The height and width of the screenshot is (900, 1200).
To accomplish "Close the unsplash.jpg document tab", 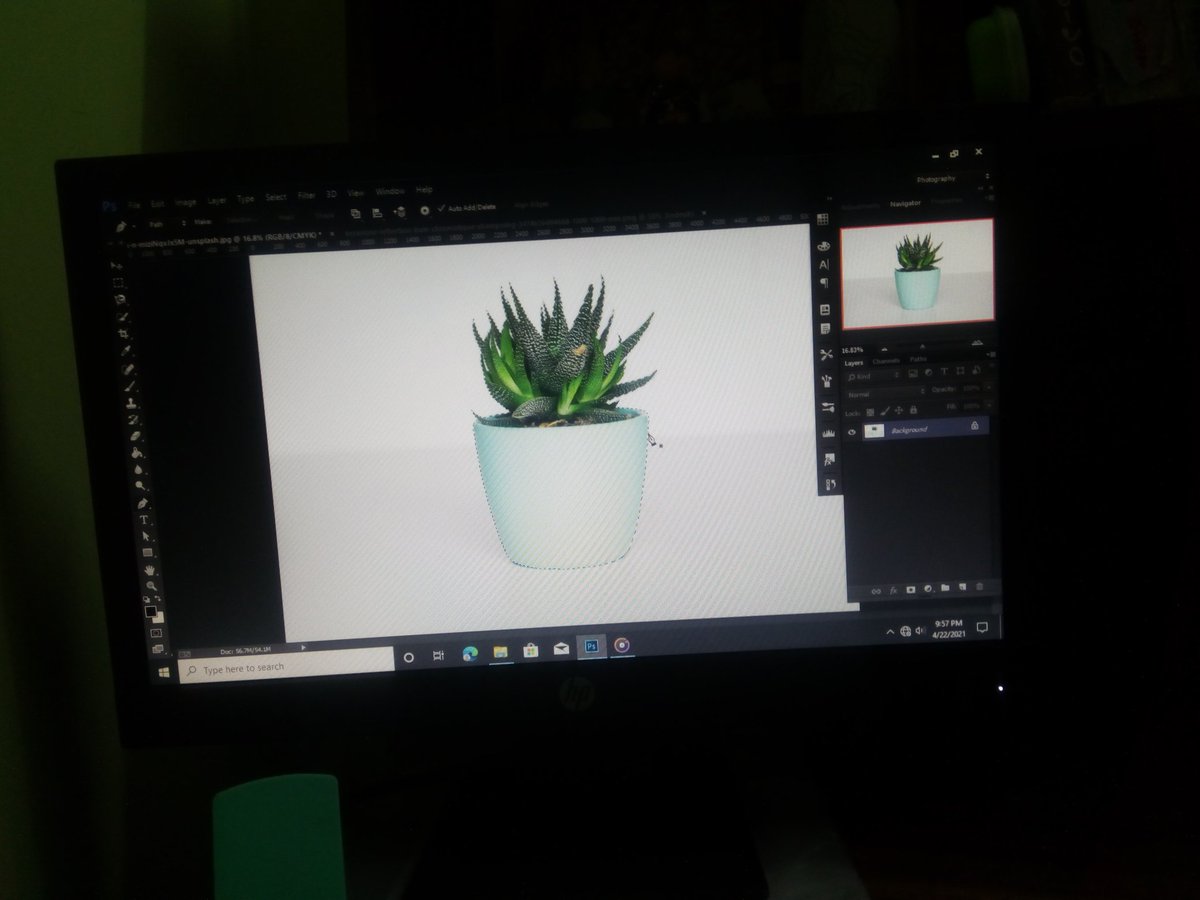I will pos(332,233).
